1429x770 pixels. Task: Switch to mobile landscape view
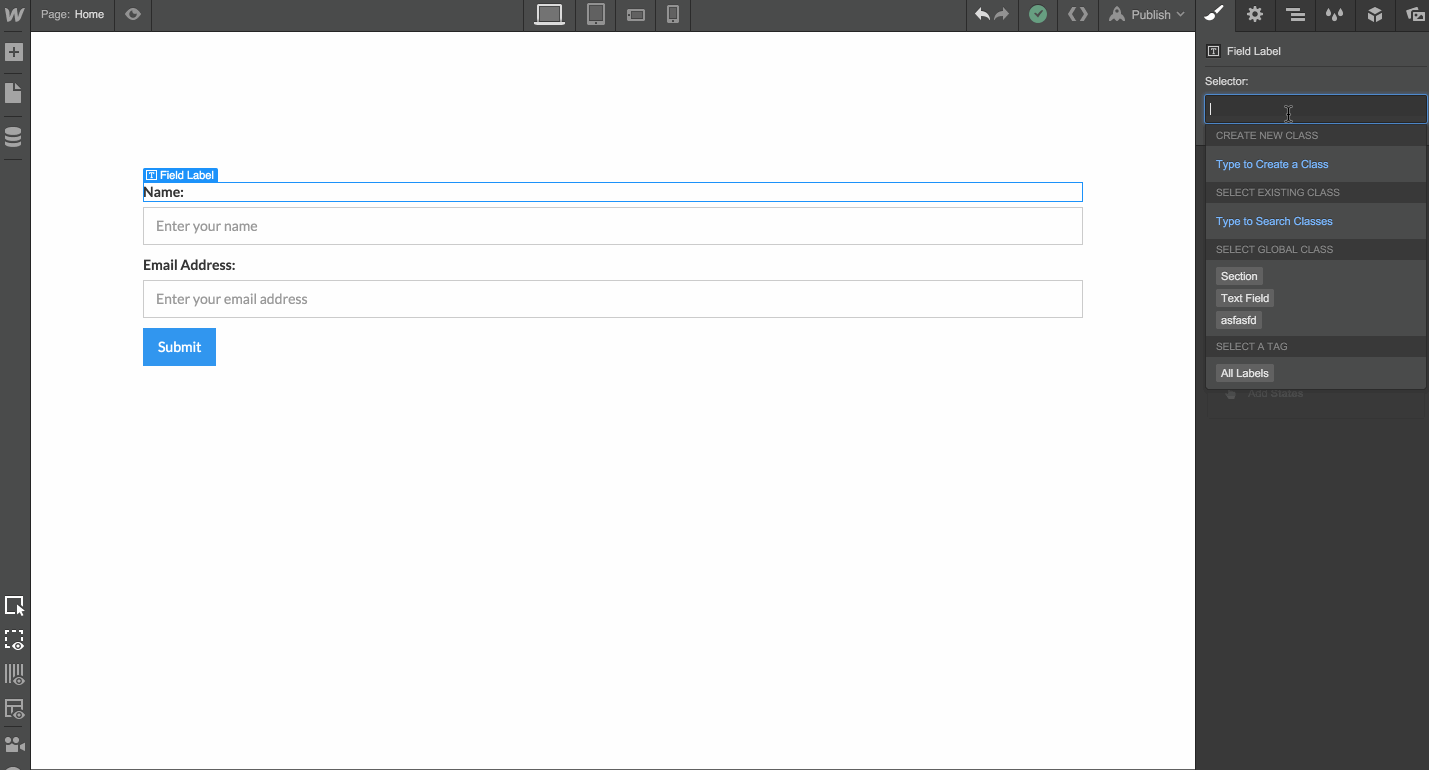tap(636, 15)
